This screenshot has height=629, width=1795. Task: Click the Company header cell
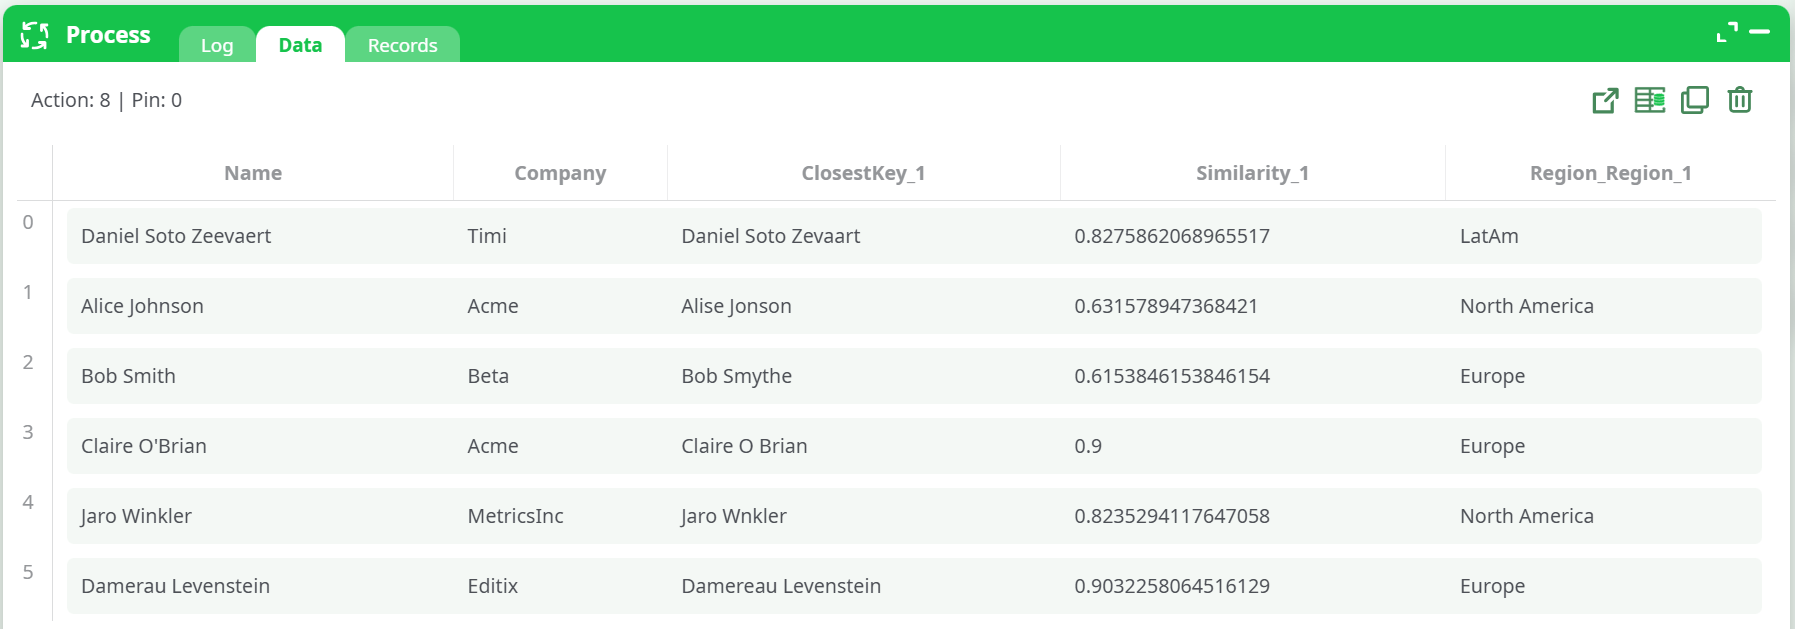coord(560,172)
